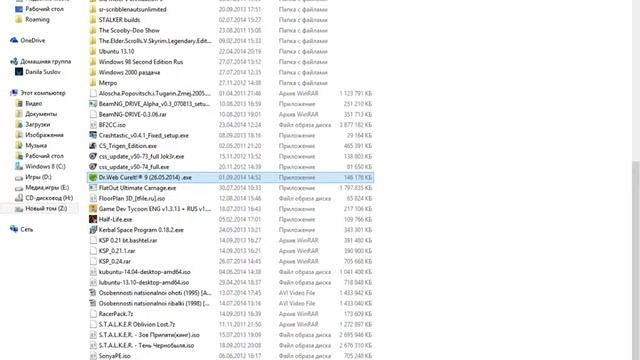This screenshot has height=360, width=640.
Task: Click the 3 877 182 КБ size of BF2CC.iso
Action: (356, 124)
